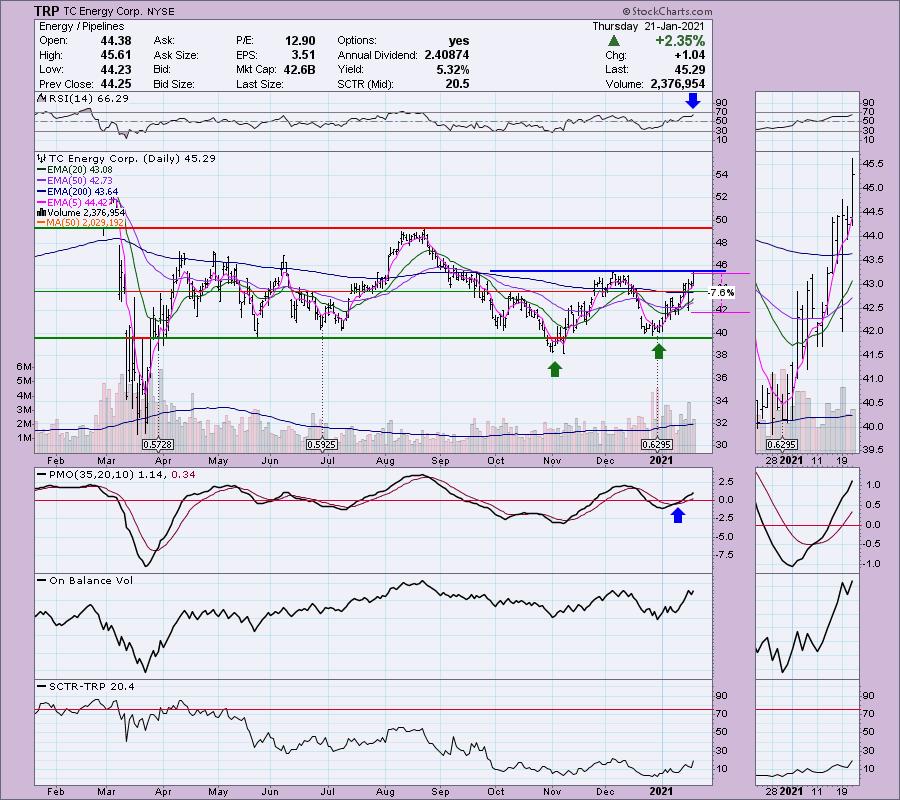Click the NYSE exchange label
The height and width of the screenshot is (800, 900).
tap(161, 11)
